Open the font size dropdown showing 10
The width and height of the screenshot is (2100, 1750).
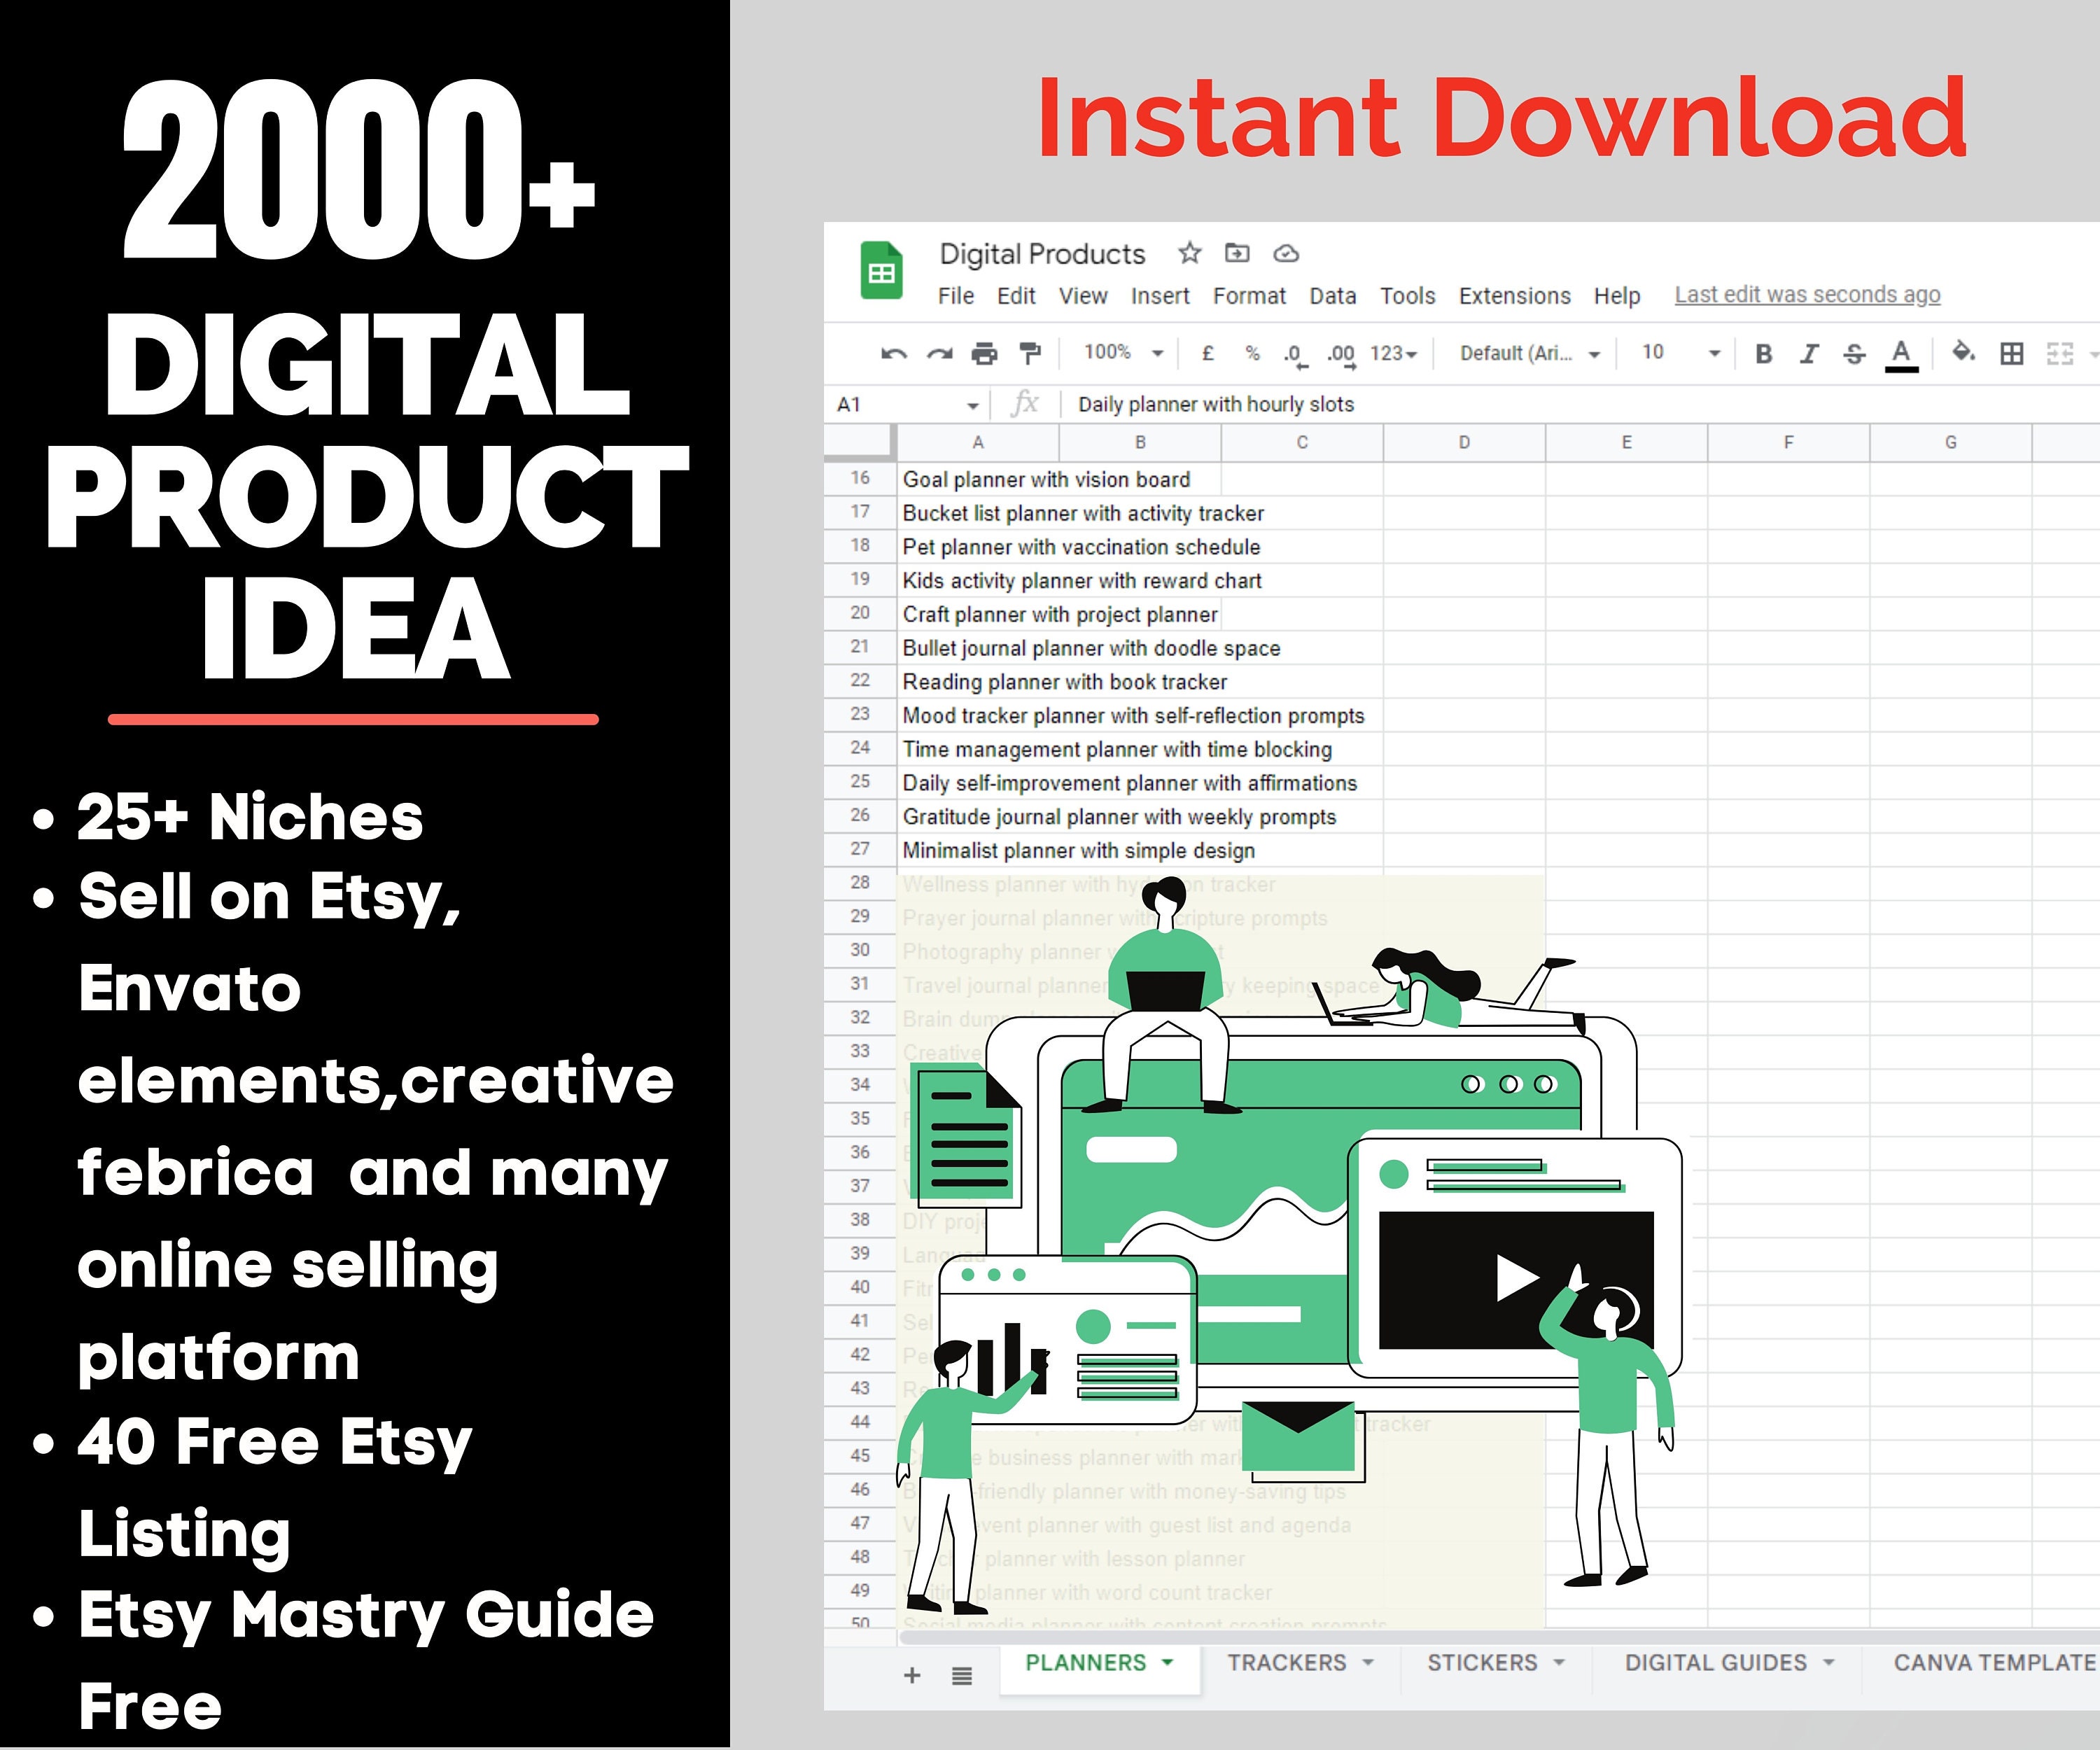point(1680,352)
